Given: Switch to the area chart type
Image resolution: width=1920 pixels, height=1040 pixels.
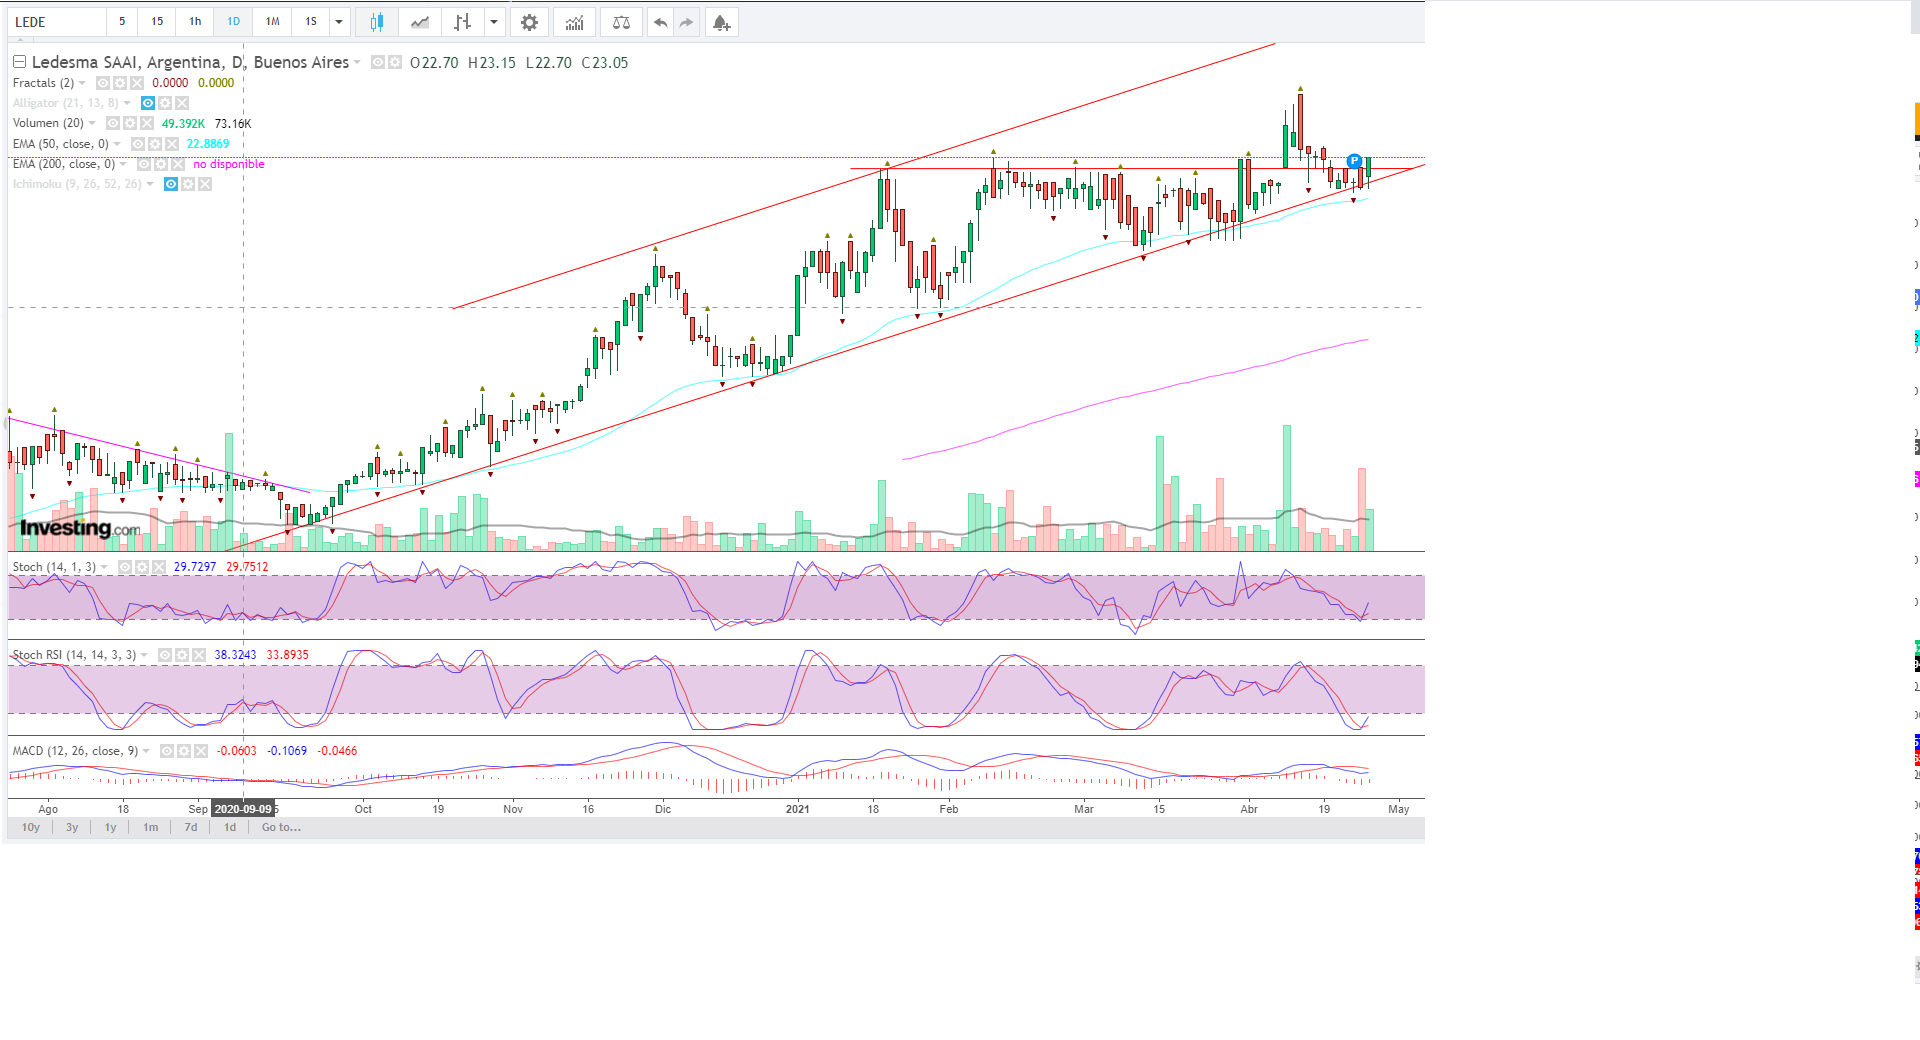Looking at the screenshot, I should point(420,22).
